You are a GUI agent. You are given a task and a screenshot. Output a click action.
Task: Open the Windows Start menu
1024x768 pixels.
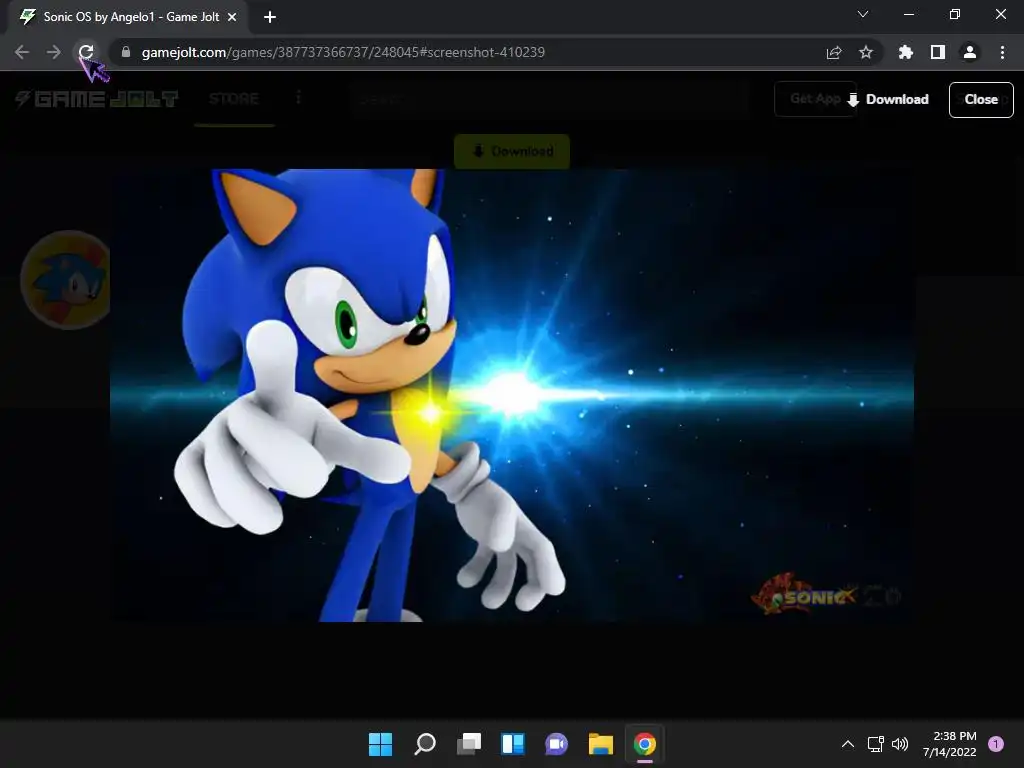[380, 744]
